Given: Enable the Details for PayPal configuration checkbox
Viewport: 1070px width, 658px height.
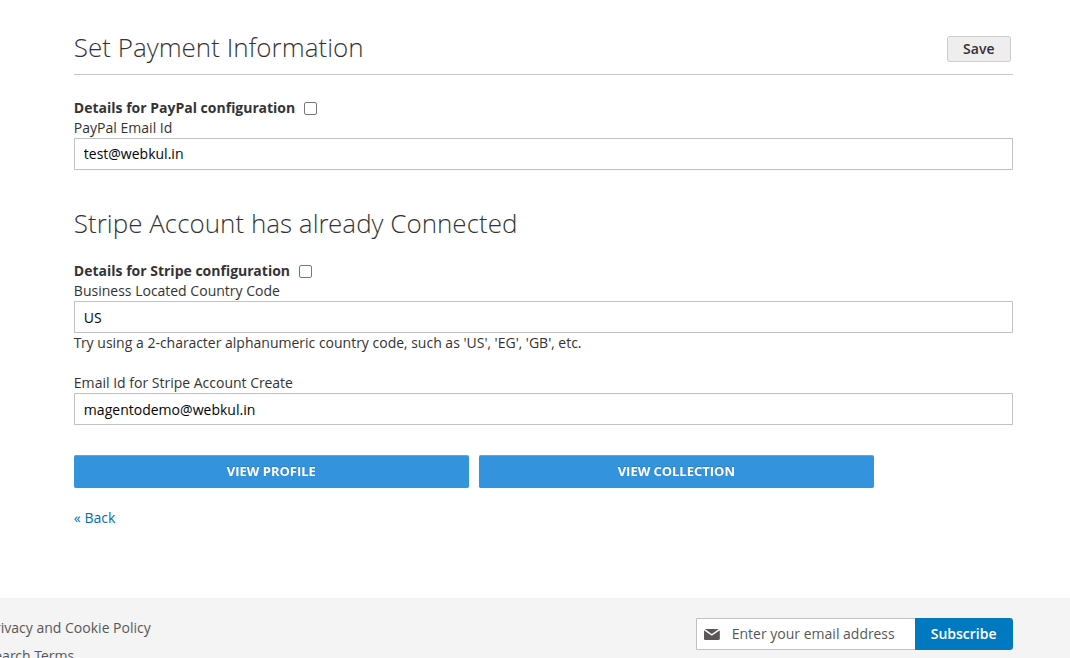Looking at the screenshot, I should pos(310,108).
